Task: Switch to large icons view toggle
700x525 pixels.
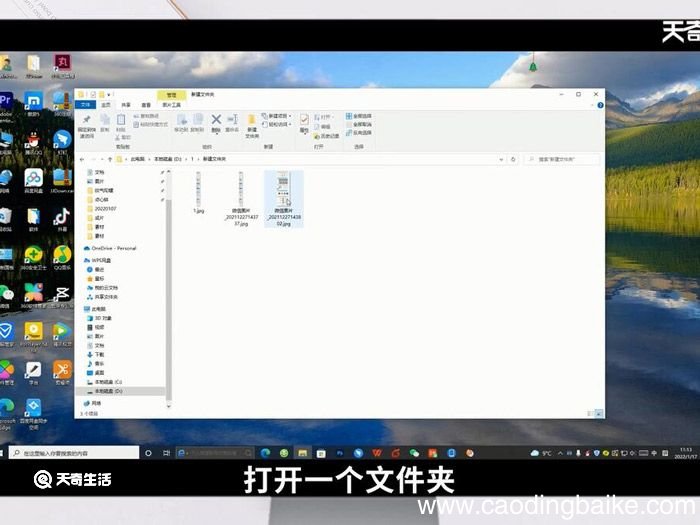Action: [599, 414]
